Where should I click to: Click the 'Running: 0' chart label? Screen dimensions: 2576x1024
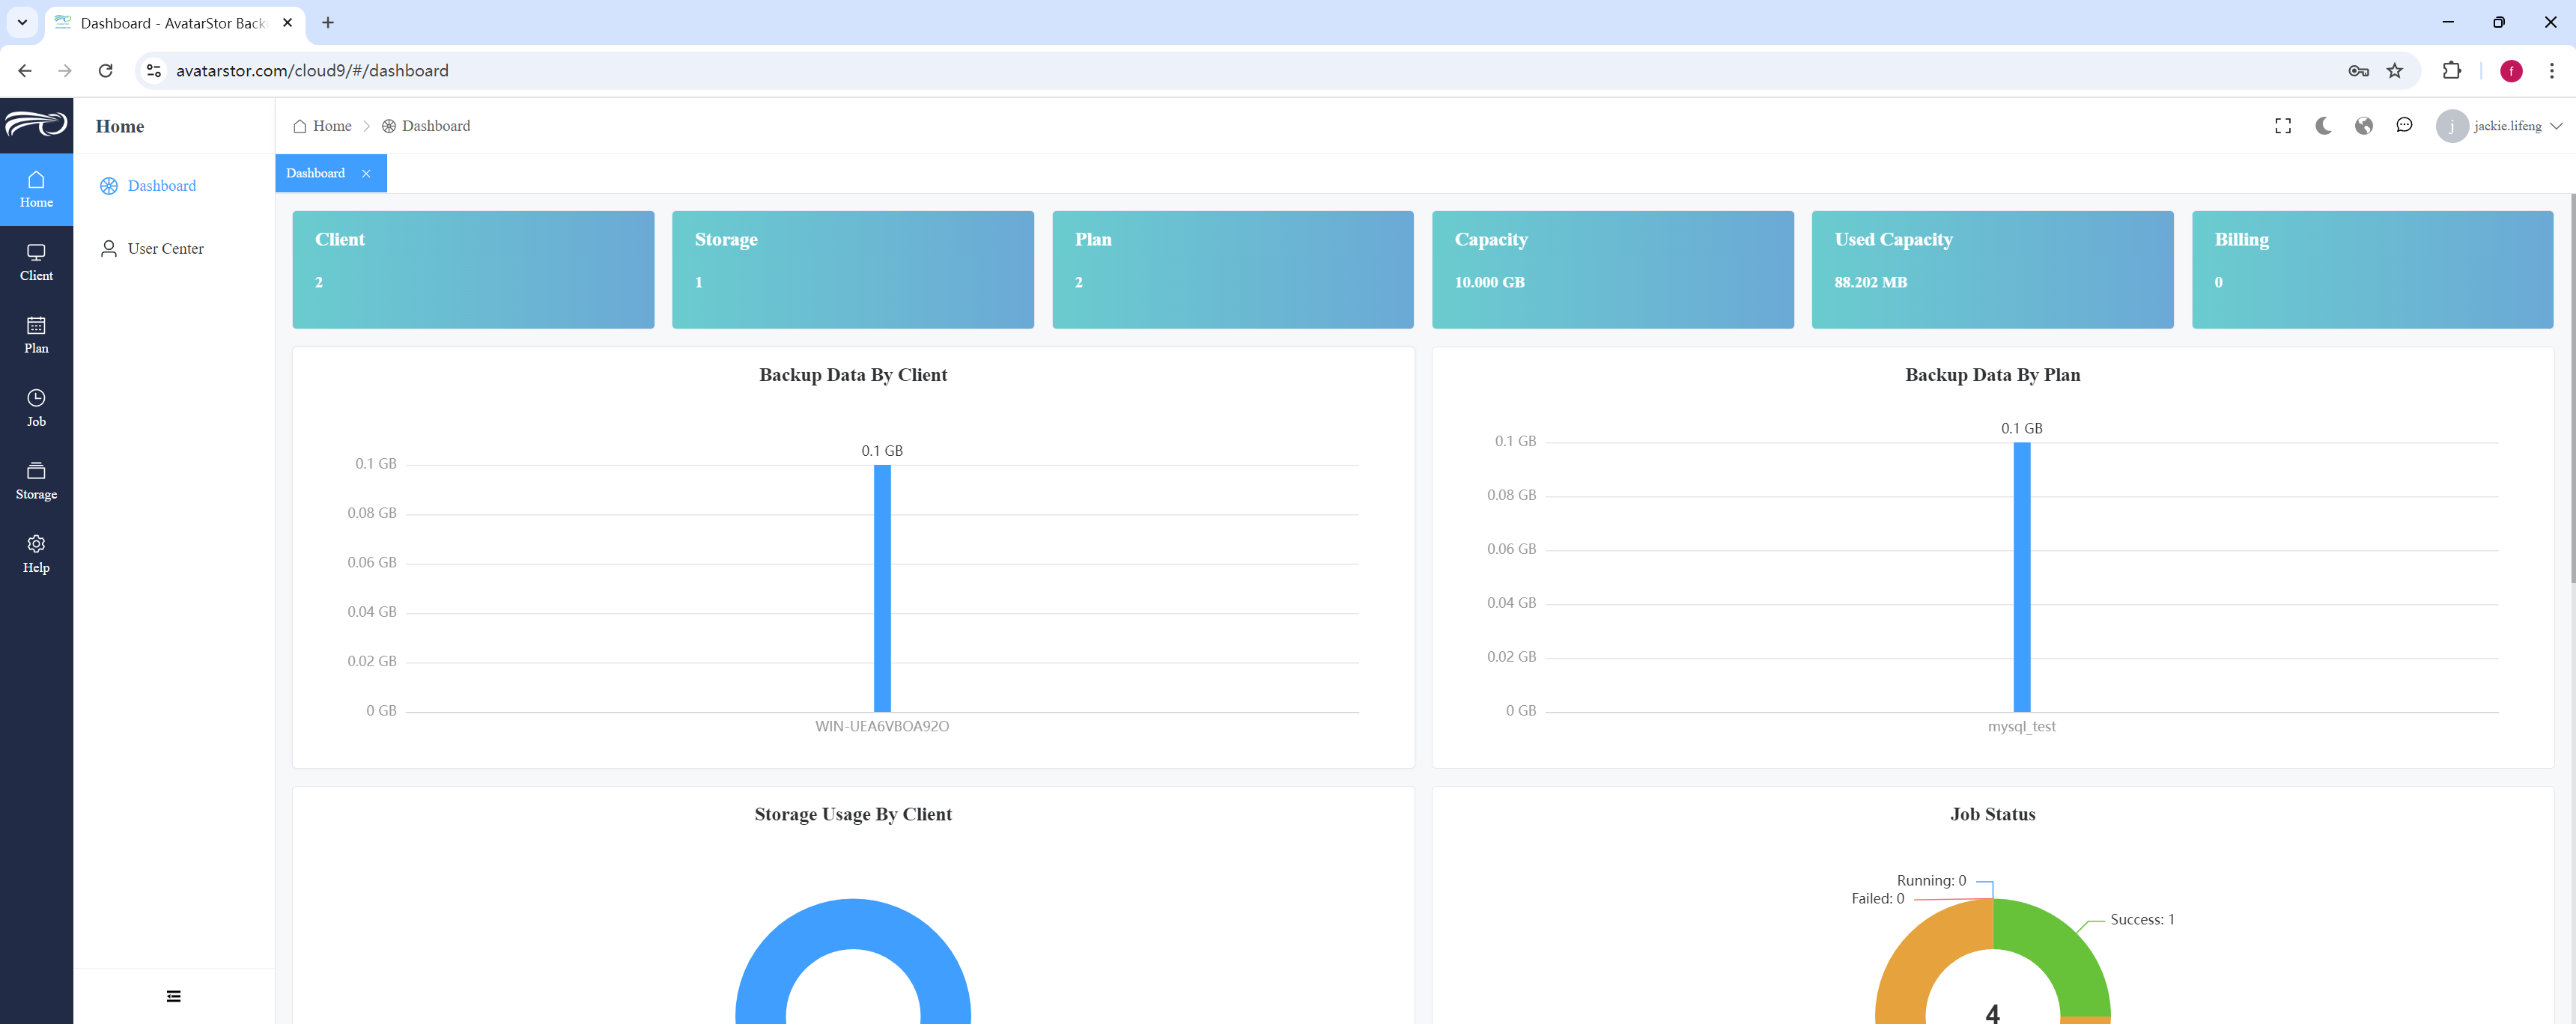[1931, 881]
